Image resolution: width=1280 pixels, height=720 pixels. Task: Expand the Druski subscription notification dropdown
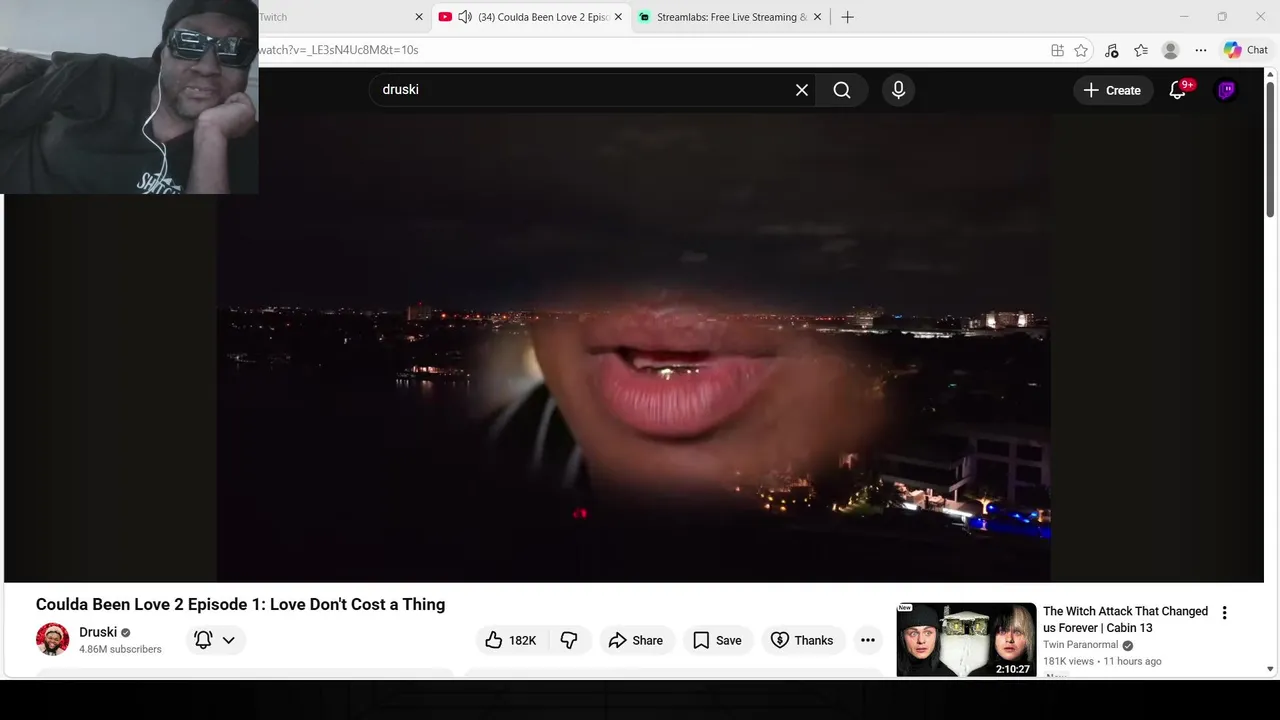point(216,640)
